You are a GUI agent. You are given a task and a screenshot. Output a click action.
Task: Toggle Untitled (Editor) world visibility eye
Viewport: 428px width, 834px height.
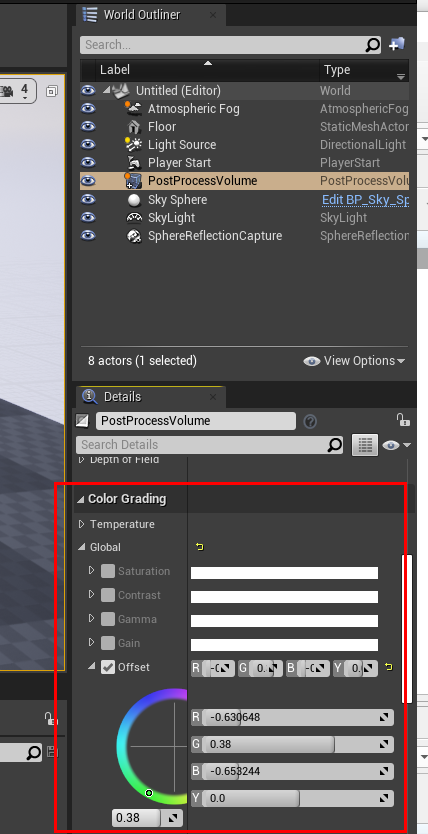(x=88, y=91)
